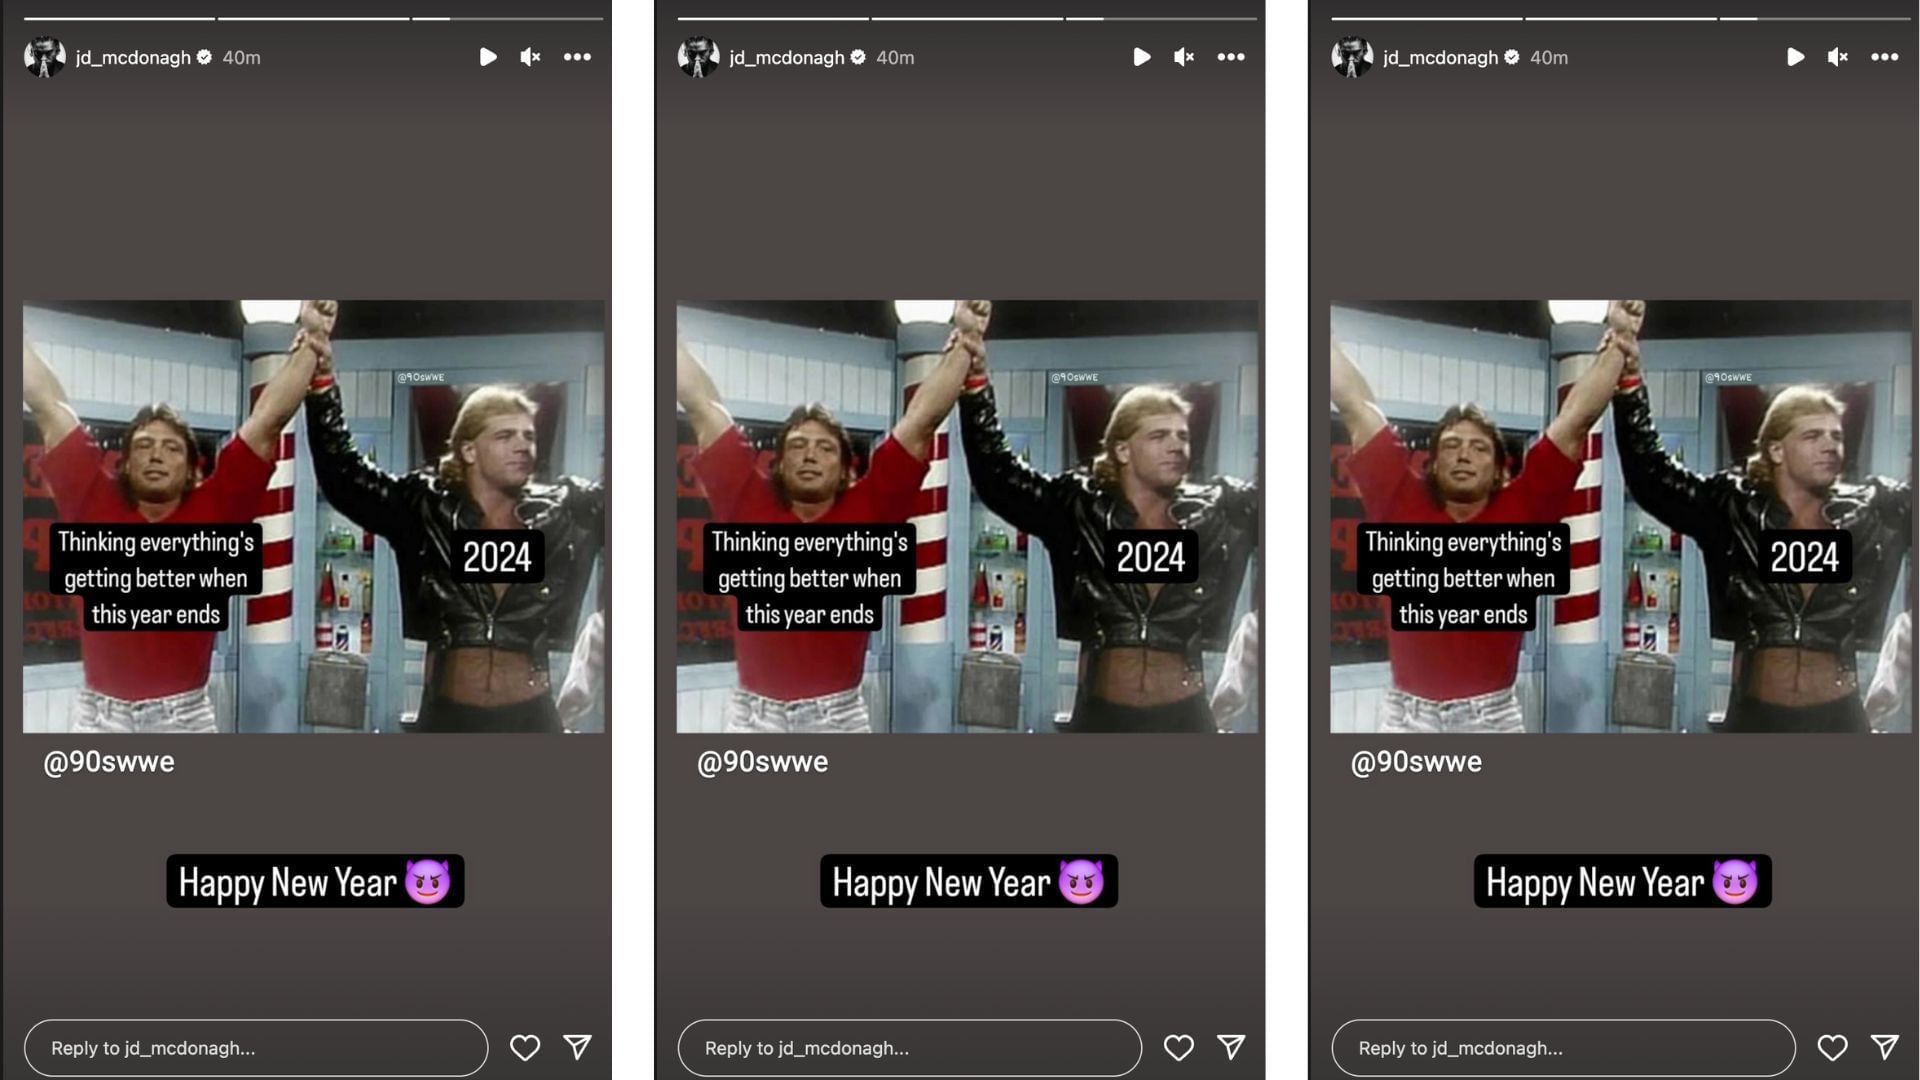1920x1080 pixels.
Task: Open jd_mcdonagh username in left story
Action: [x=133, y=58]
